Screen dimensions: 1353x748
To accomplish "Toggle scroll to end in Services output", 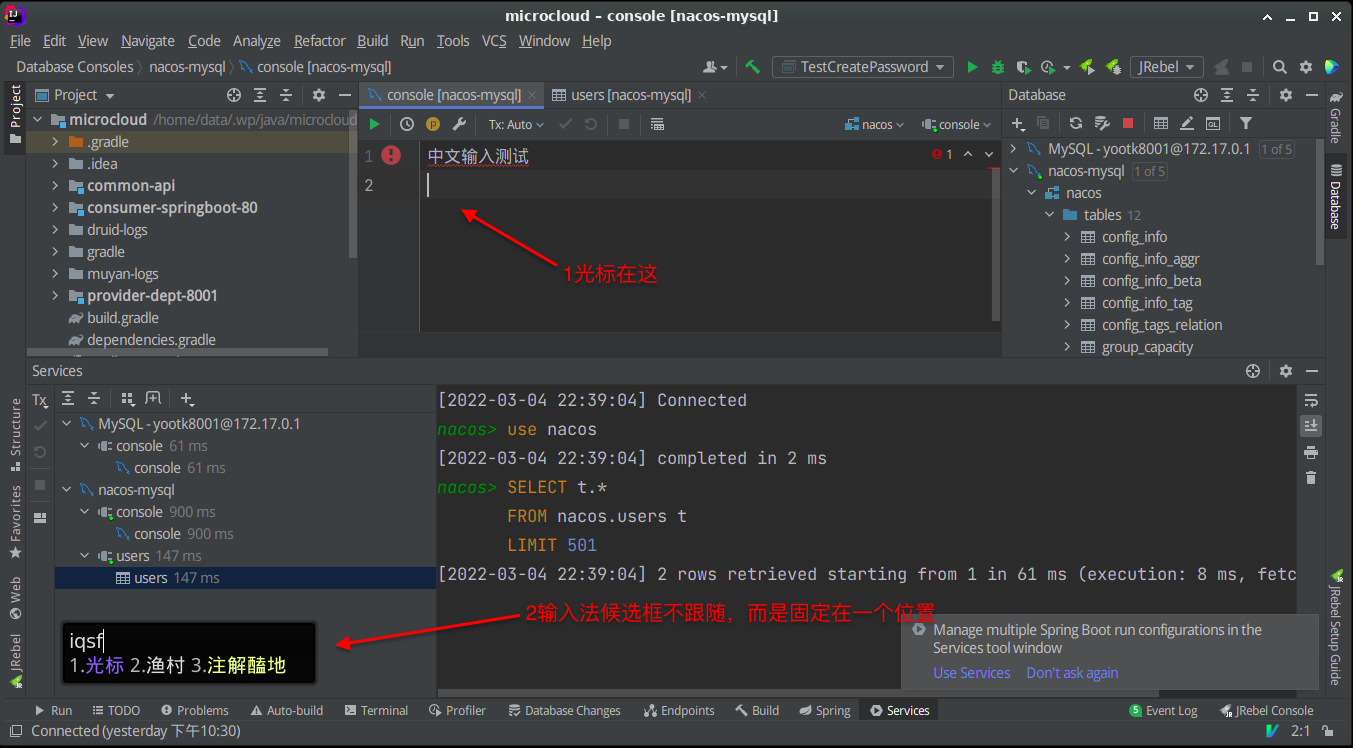I will (x=1311, y=426).
